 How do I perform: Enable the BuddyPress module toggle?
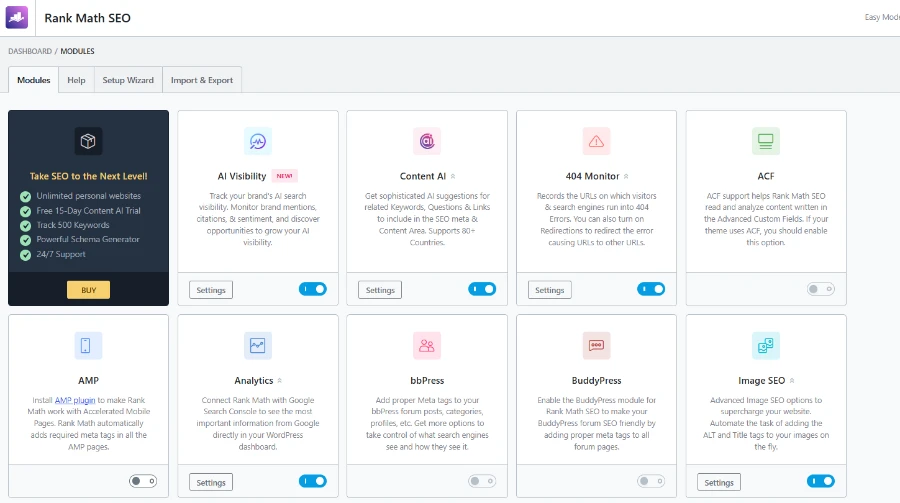tap(651, 481)
